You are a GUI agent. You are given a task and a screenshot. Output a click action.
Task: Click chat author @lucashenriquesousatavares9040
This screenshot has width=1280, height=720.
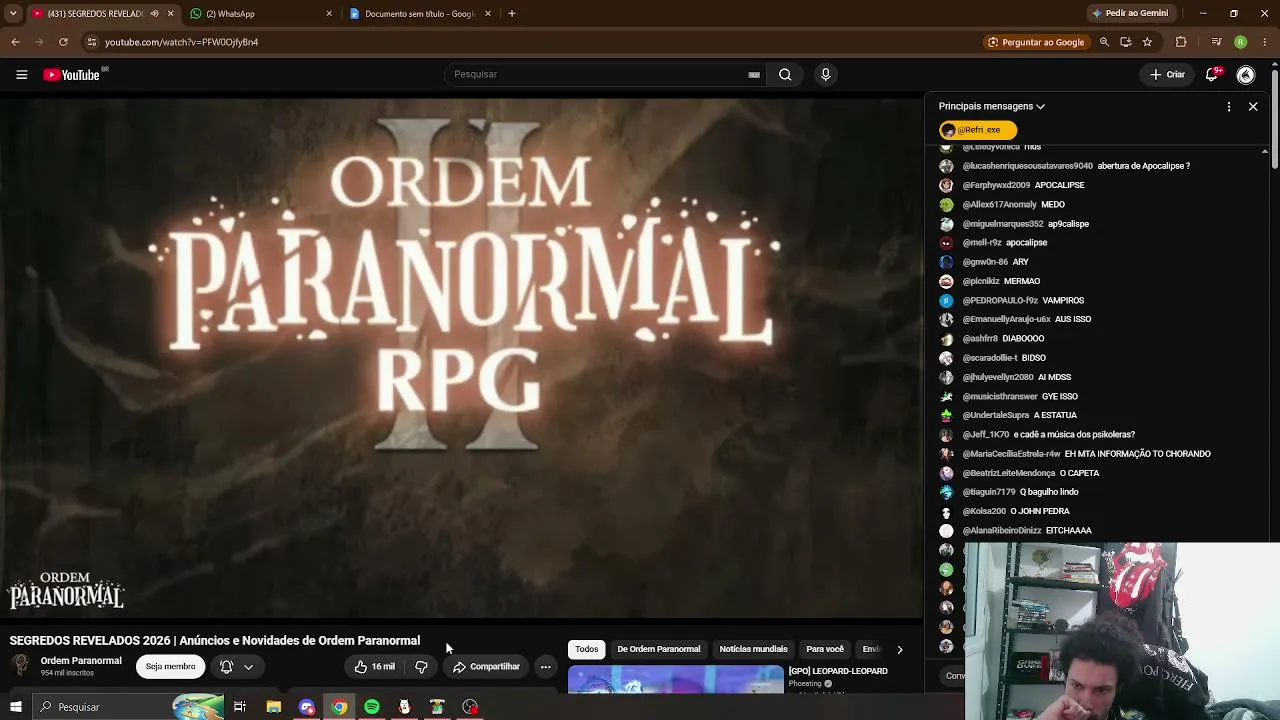[1027, 166]
